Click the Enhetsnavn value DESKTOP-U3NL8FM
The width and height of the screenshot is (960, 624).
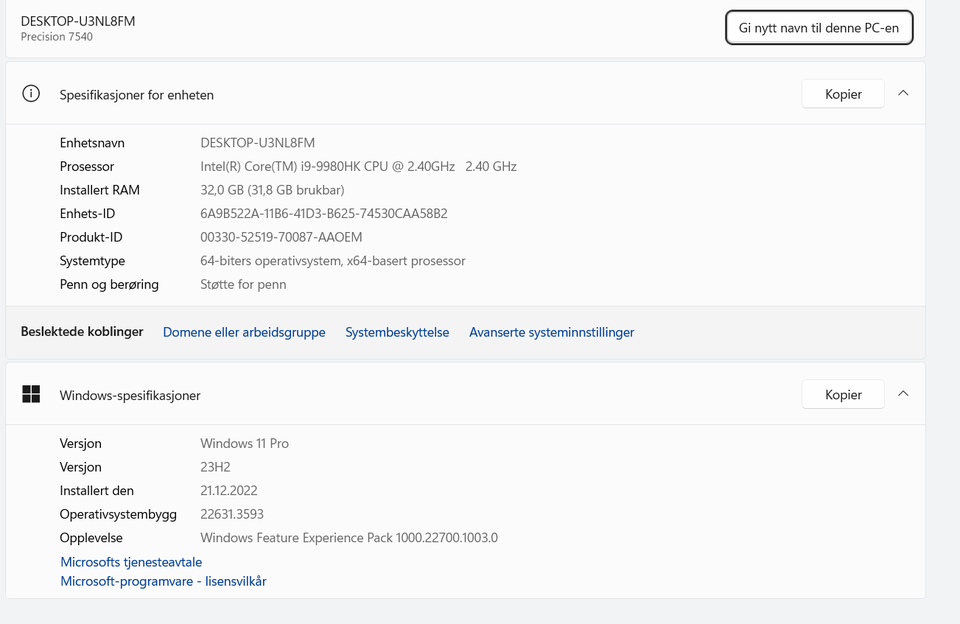pyautogui.click(x=258, y=143)
